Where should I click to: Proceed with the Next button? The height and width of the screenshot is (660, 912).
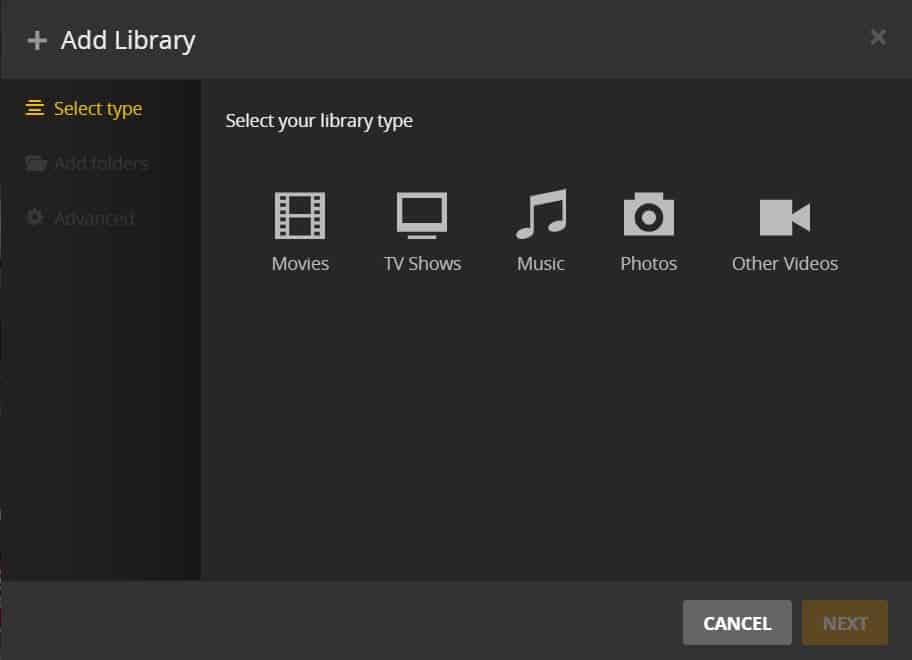845,623
